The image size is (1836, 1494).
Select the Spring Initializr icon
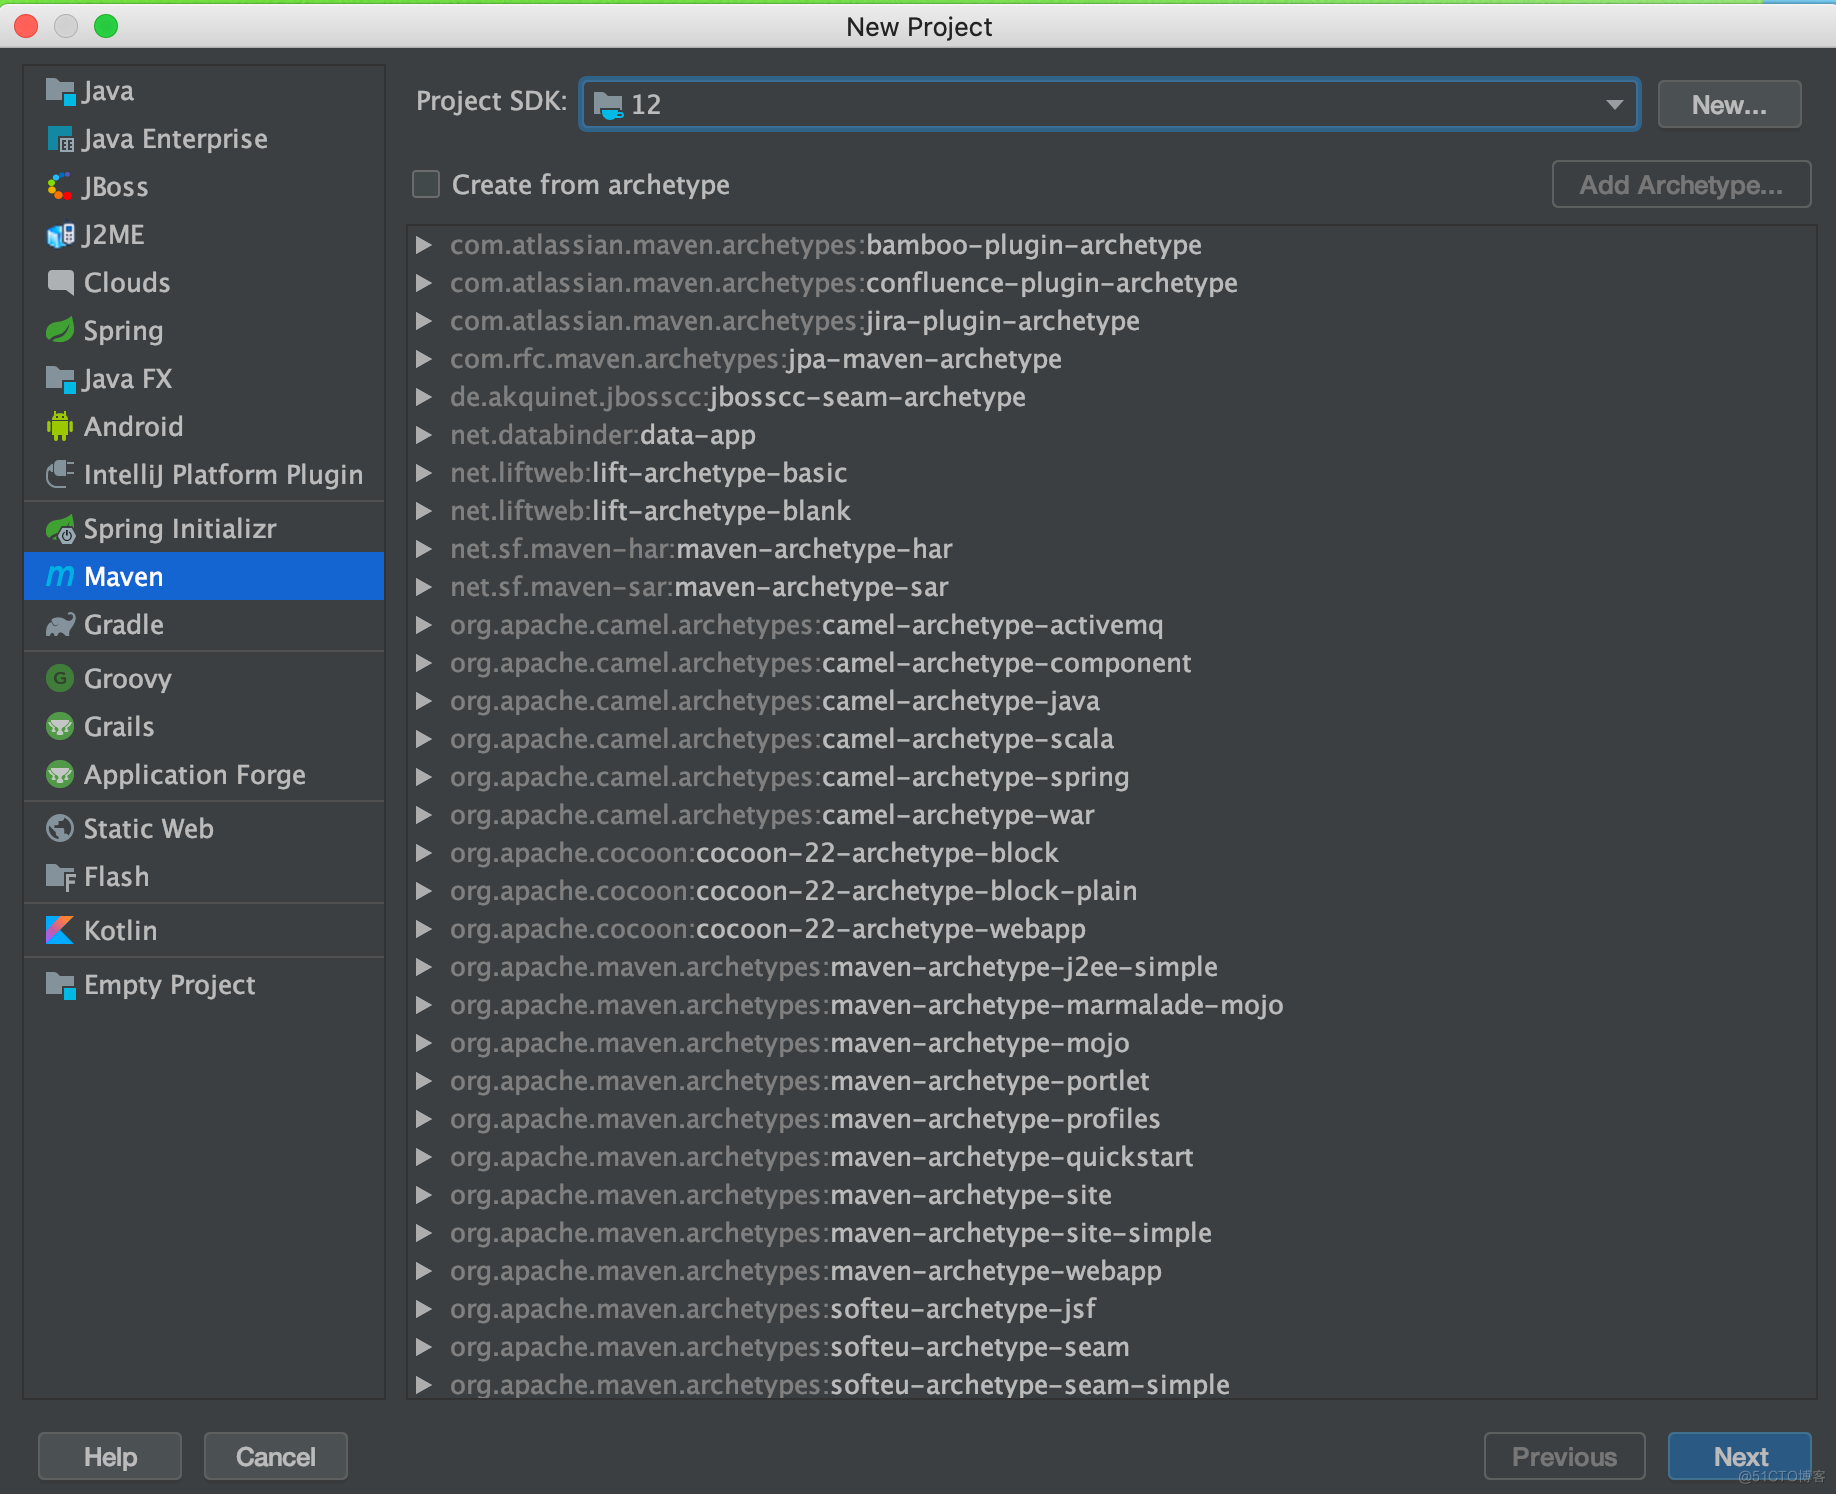(60, 529)
